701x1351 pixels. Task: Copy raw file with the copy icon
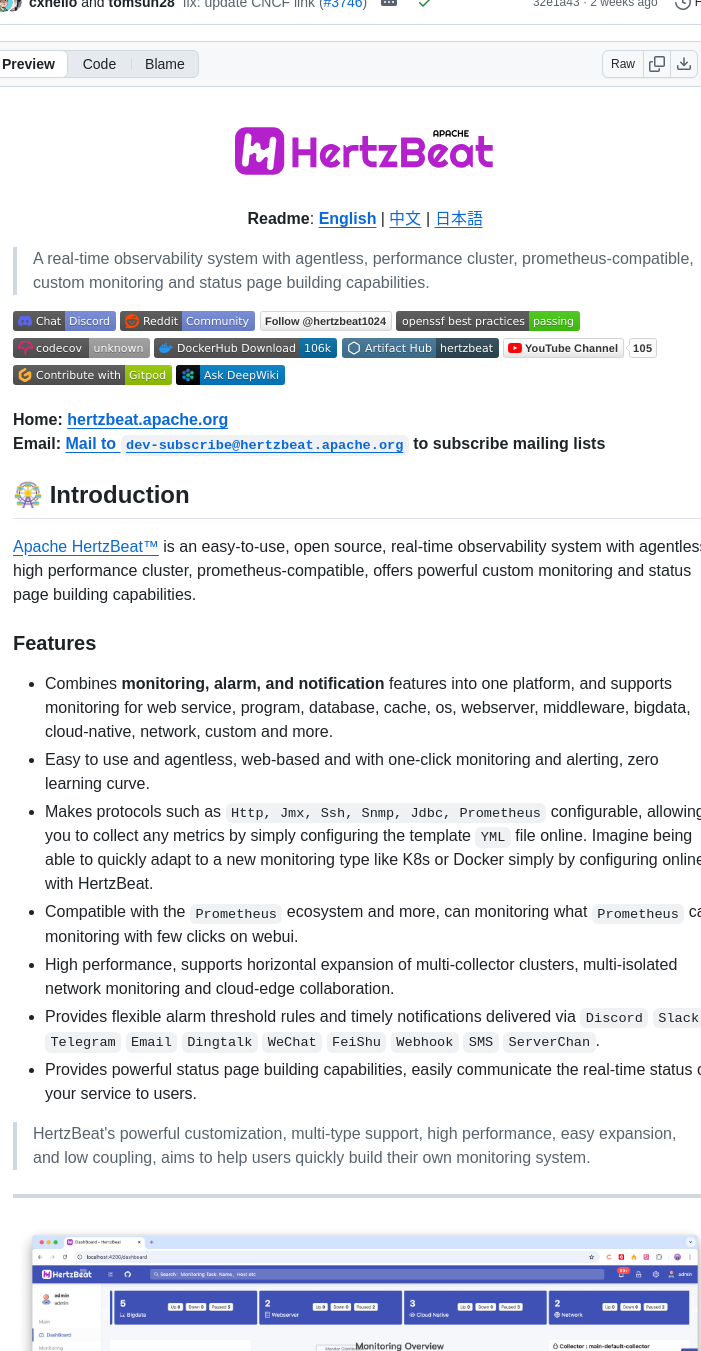point(657,63)
